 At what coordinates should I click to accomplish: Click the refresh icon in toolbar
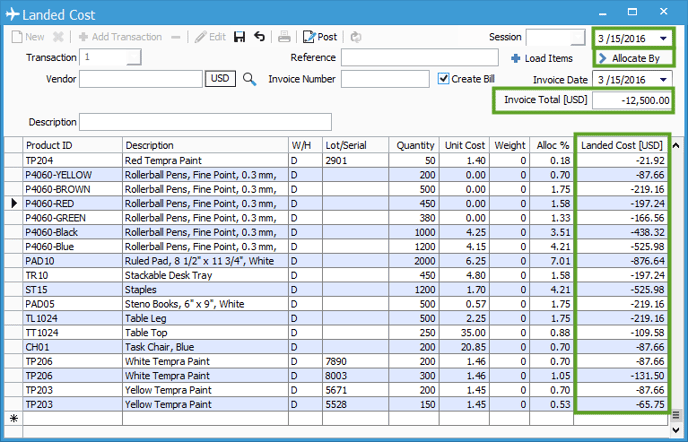pyautogui.click(x=356, y=37)
